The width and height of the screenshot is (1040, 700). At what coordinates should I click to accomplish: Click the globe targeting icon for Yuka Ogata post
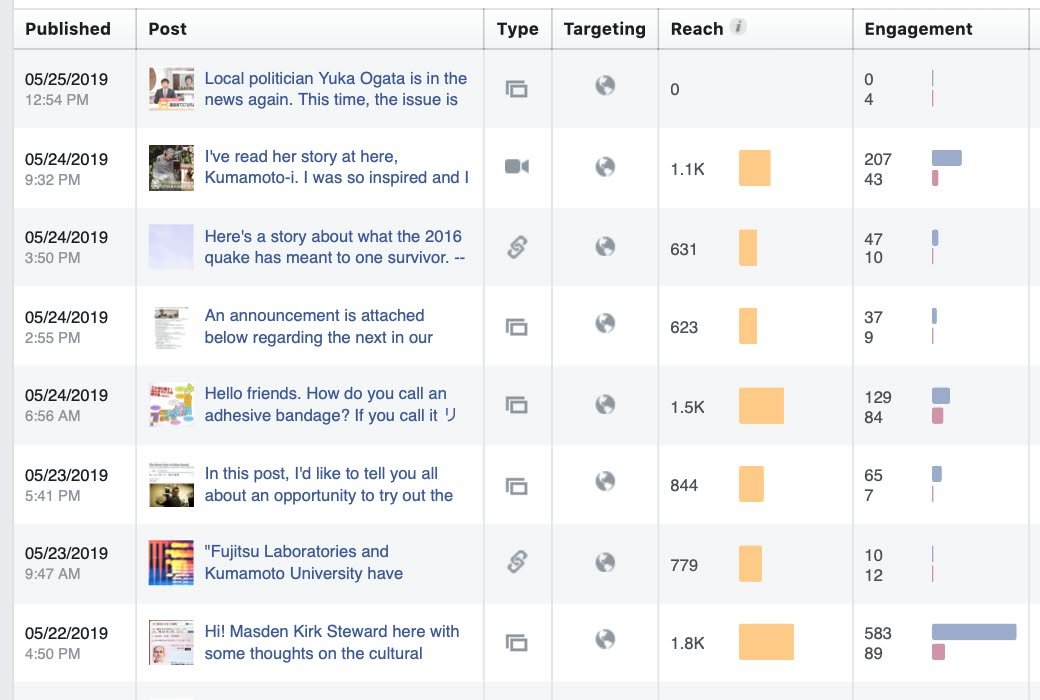pyautogui.click(x=604, y=86)
